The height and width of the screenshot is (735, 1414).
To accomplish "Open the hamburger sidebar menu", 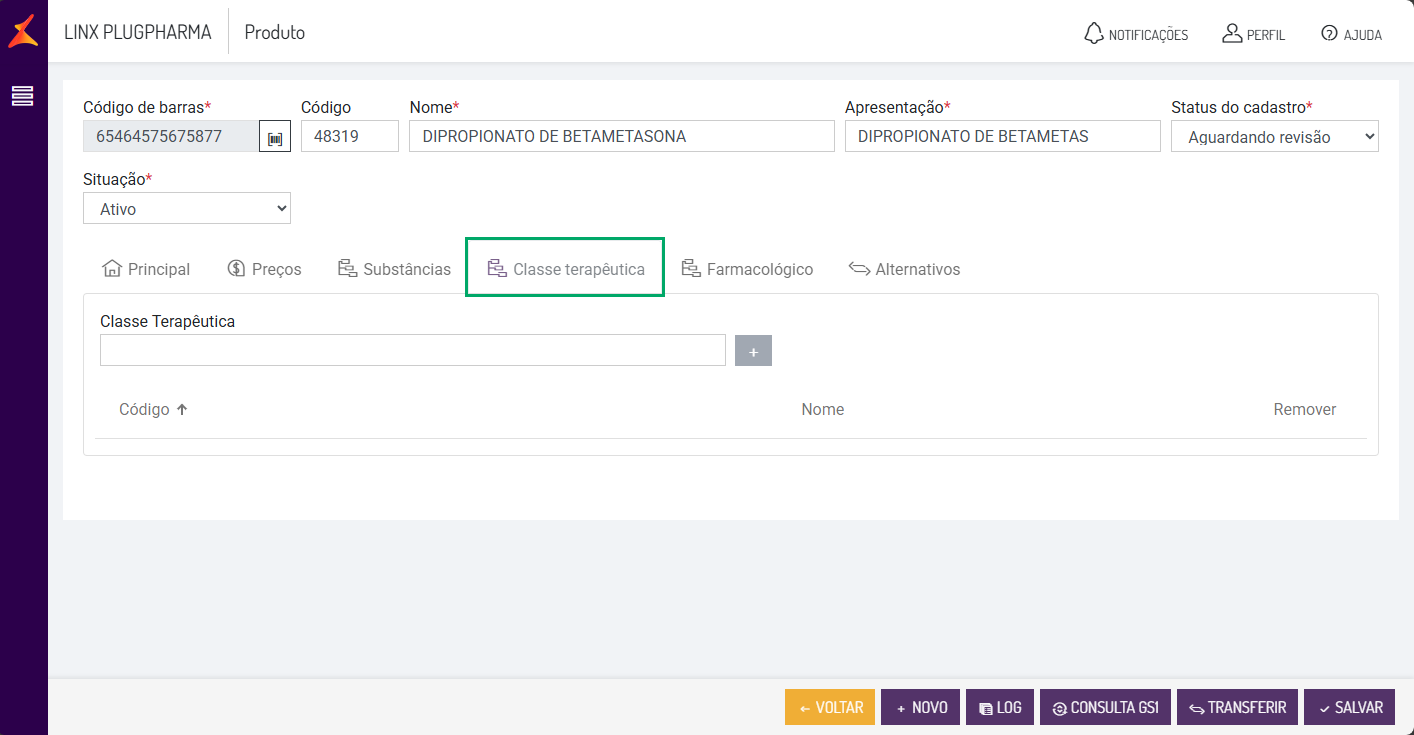I will point(23,96).
